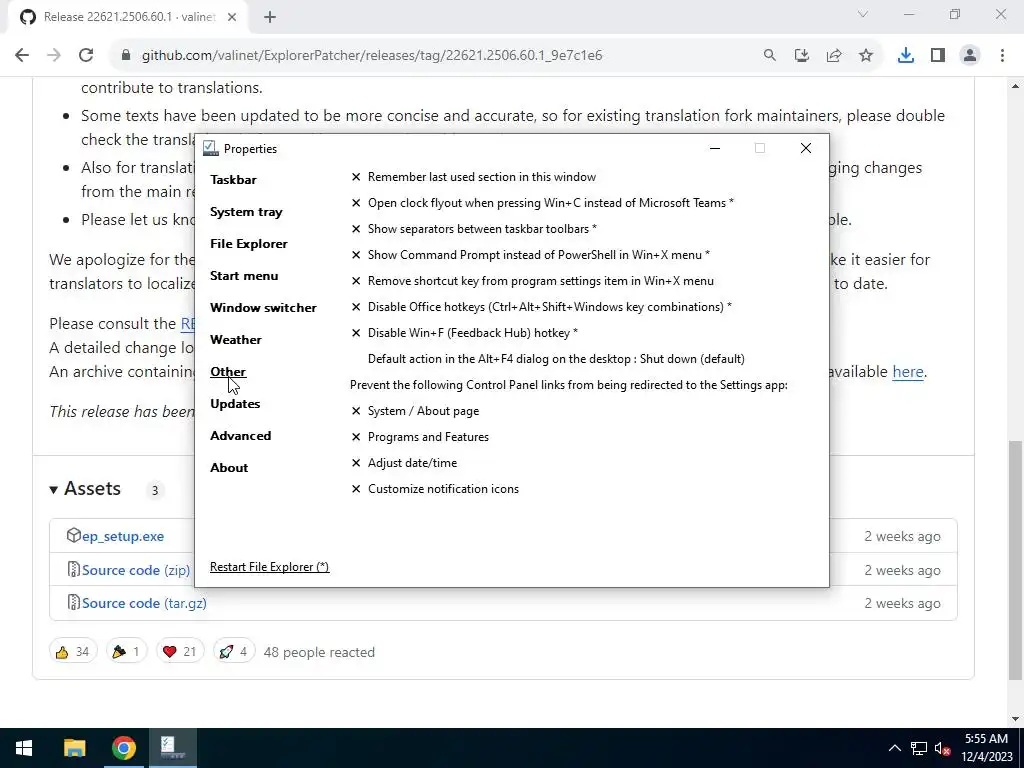Click the Properties window title icon
The height and width of the screenshot is (768, 1024).
coord(210,148)
